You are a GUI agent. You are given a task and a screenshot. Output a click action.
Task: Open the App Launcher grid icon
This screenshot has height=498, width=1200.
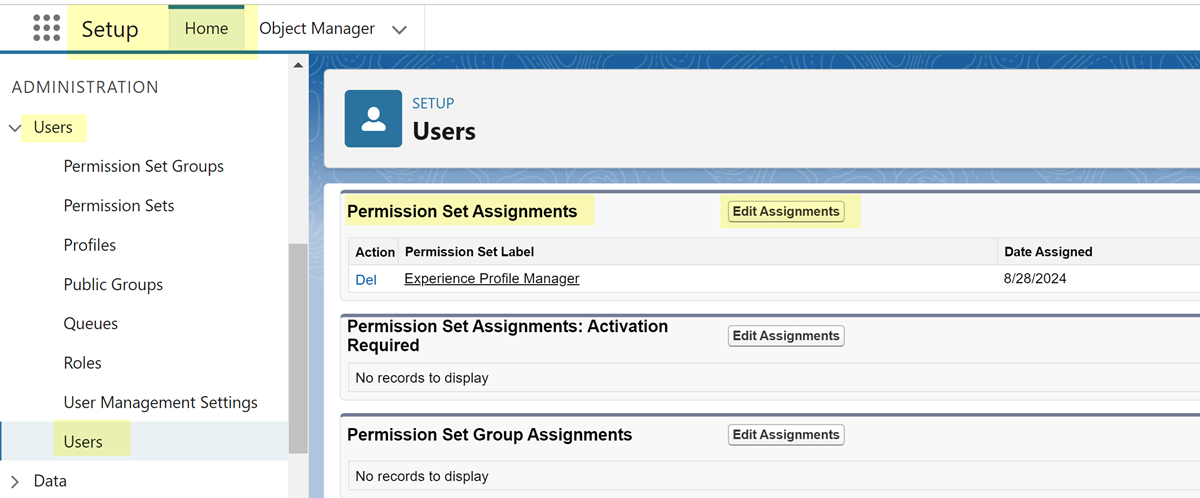click(x=46, y=28)
